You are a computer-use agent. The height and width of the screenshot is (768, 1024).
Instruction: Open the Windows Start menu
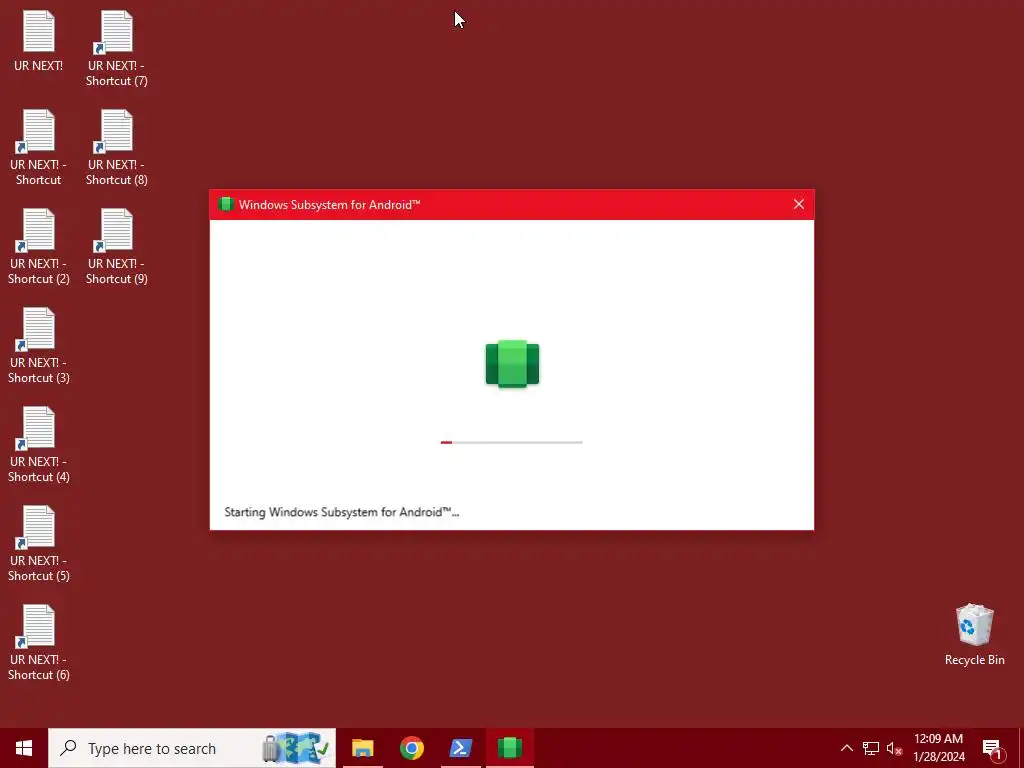point(24,748)
